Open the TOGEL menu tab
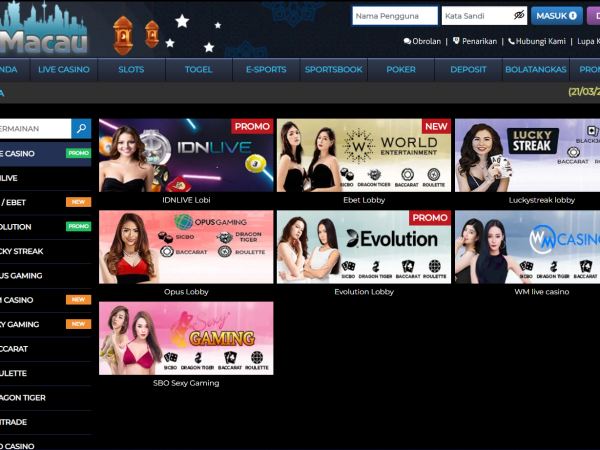600x450 pixels. click(199, 70)
